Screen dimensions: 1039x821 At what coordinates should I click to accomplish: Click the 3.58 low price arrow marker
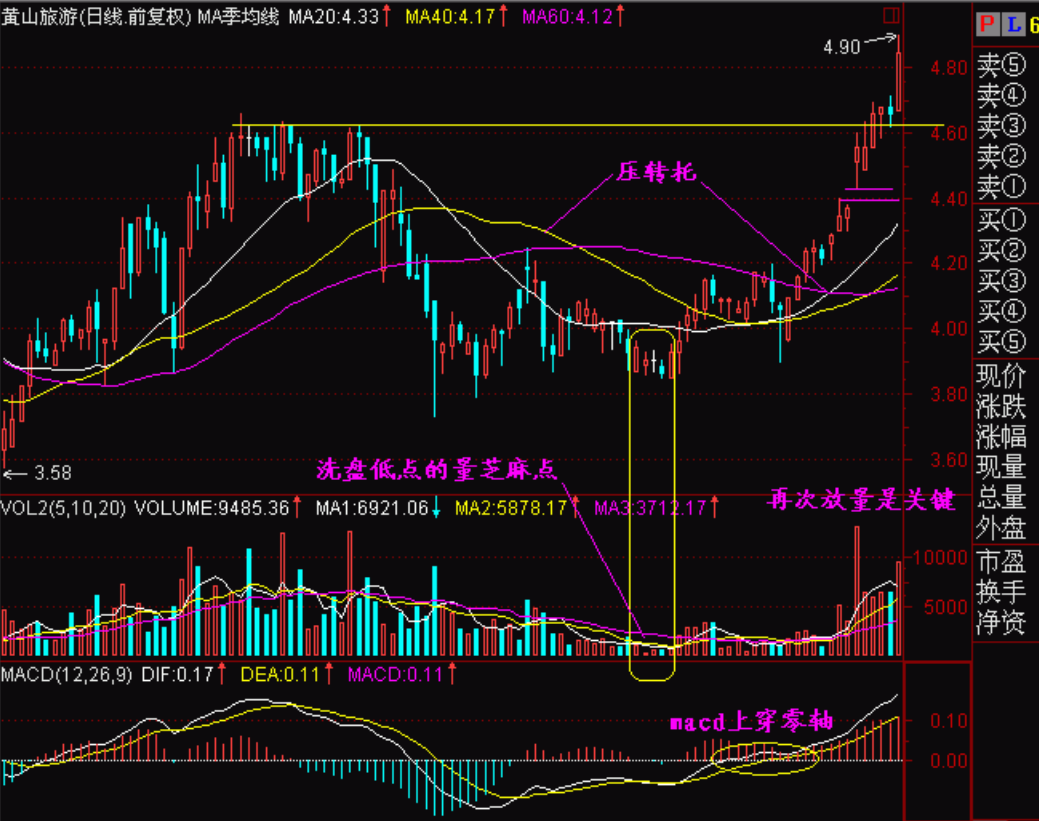tap(38, 472)
